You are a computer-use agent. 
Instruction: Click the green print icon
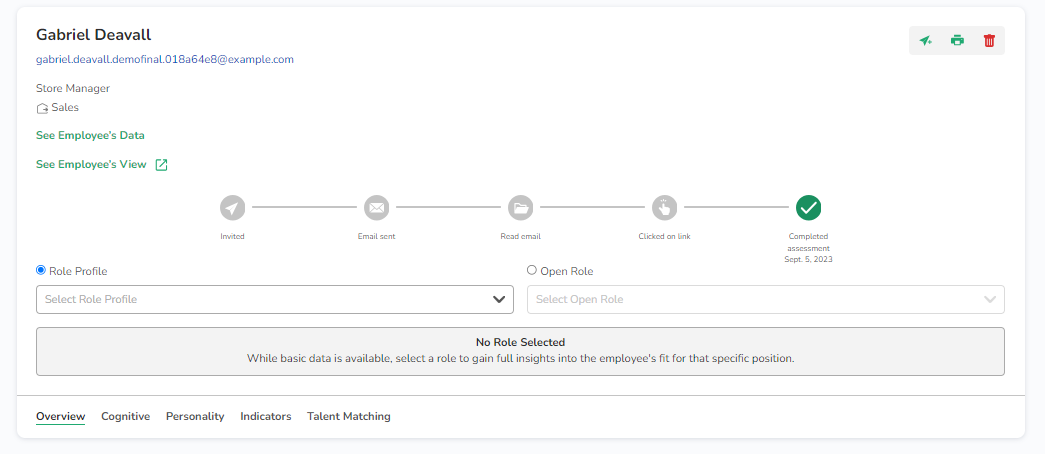[957, 41]
